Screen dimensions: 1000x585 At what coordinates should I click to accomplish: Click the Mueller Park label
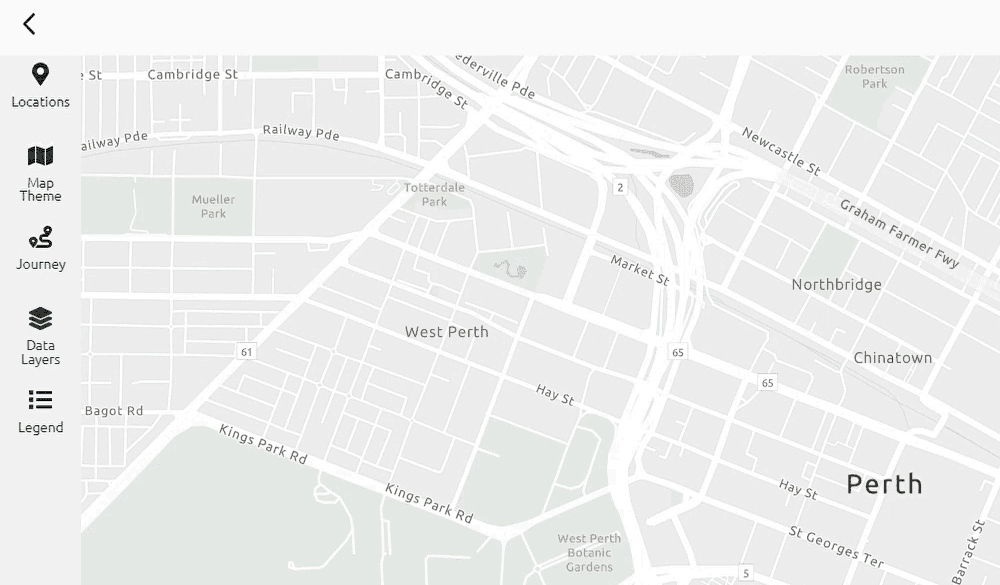pyautogui.click(x=214, y=206)
